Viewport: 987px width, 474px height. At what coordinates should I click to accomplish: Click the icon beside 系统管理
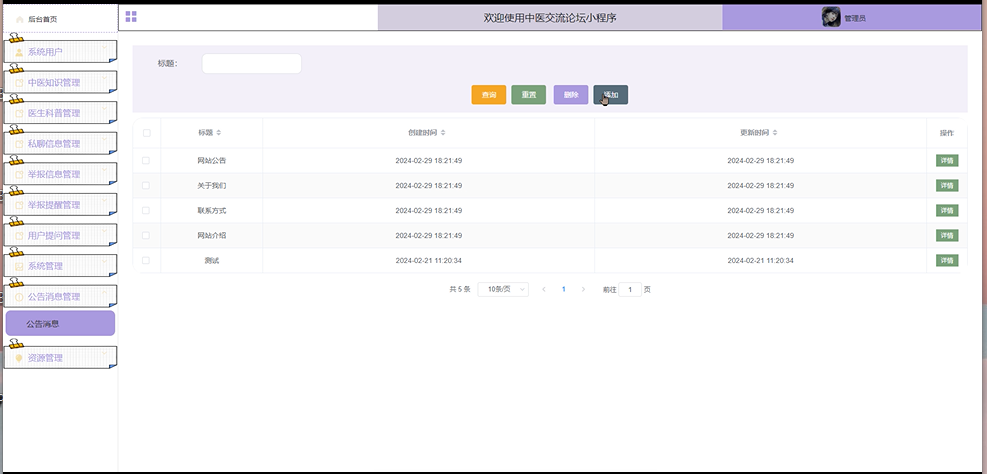click(19, 266)
